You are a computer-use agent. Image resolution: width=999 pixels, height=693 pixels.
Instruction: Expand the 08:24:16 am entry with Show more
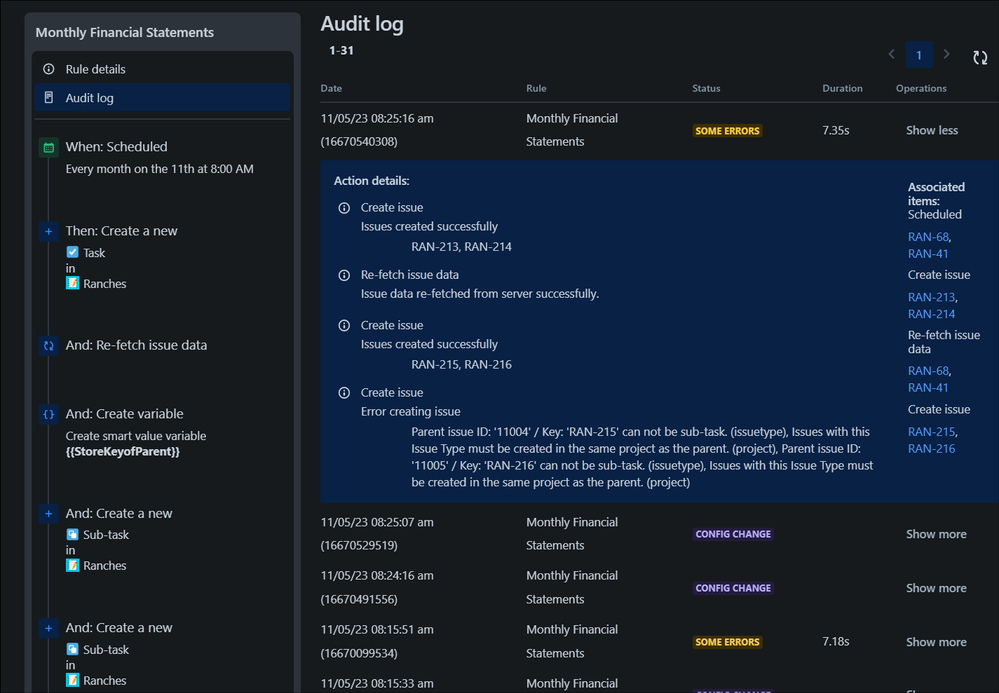pyautogui.click(x=936, y=588)
